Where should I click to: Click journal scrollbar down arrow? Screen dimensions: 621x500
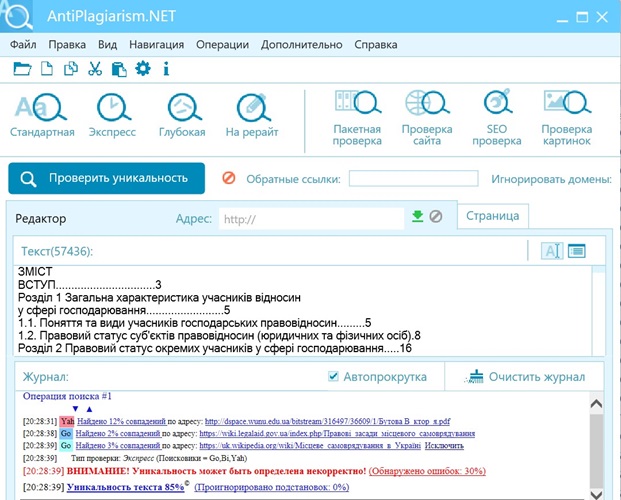click(596, 494)
